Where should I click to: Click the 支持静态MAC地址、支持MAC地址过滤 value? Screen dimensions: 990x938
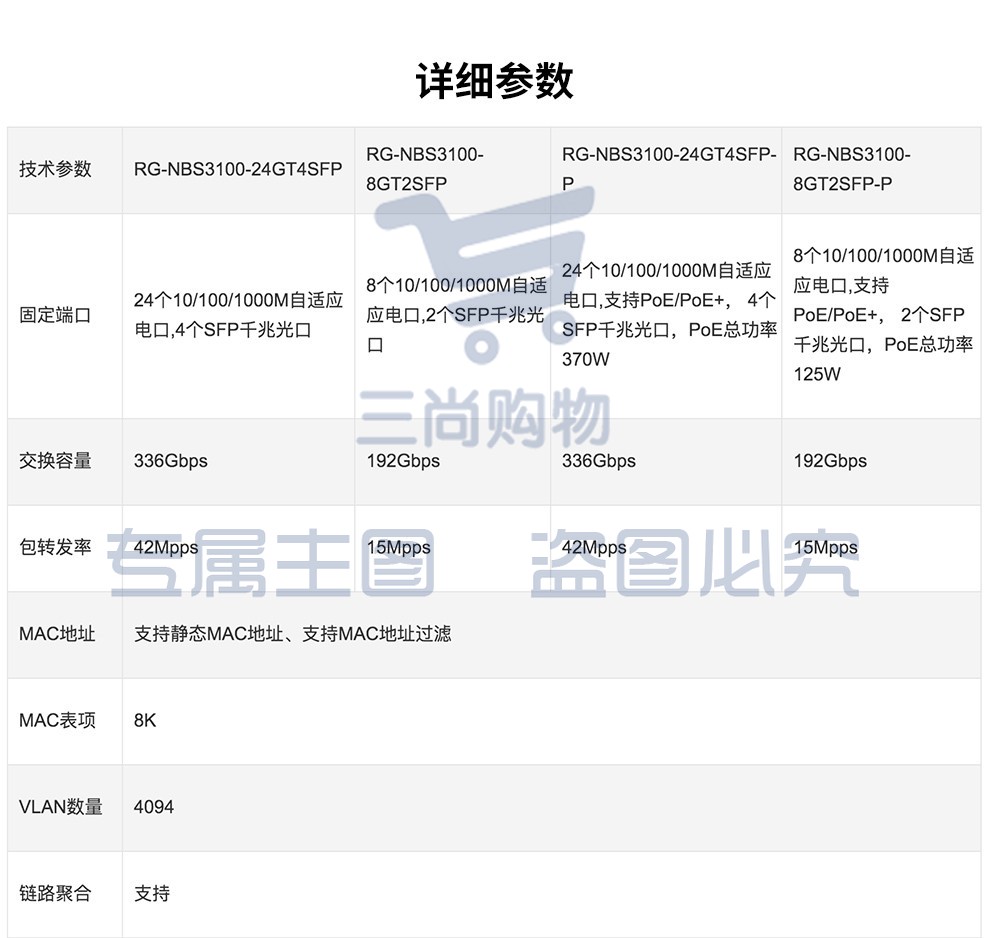coord(292,634)
